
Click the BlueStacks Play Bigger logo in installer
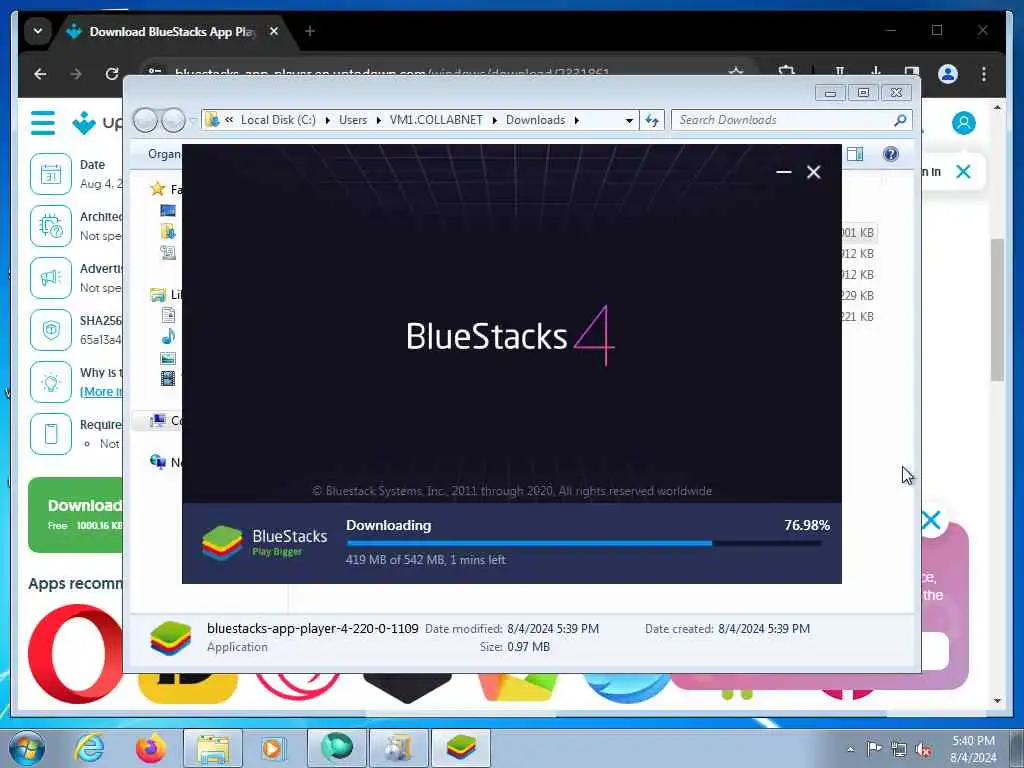[x=264, y=543]
